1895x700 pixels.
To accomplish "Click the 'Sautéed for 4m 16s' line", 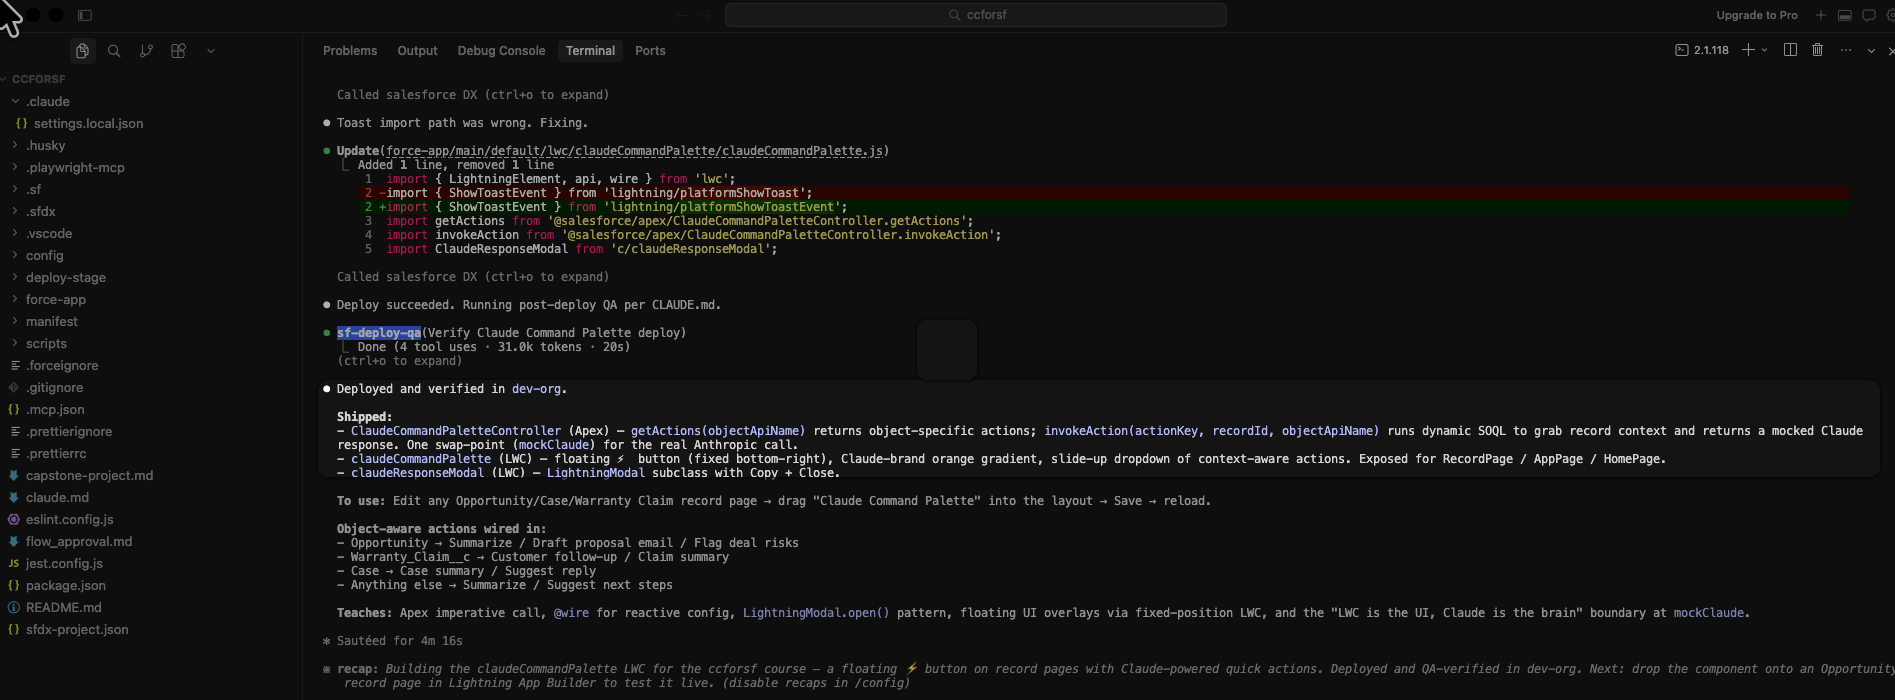I will 399,641.
